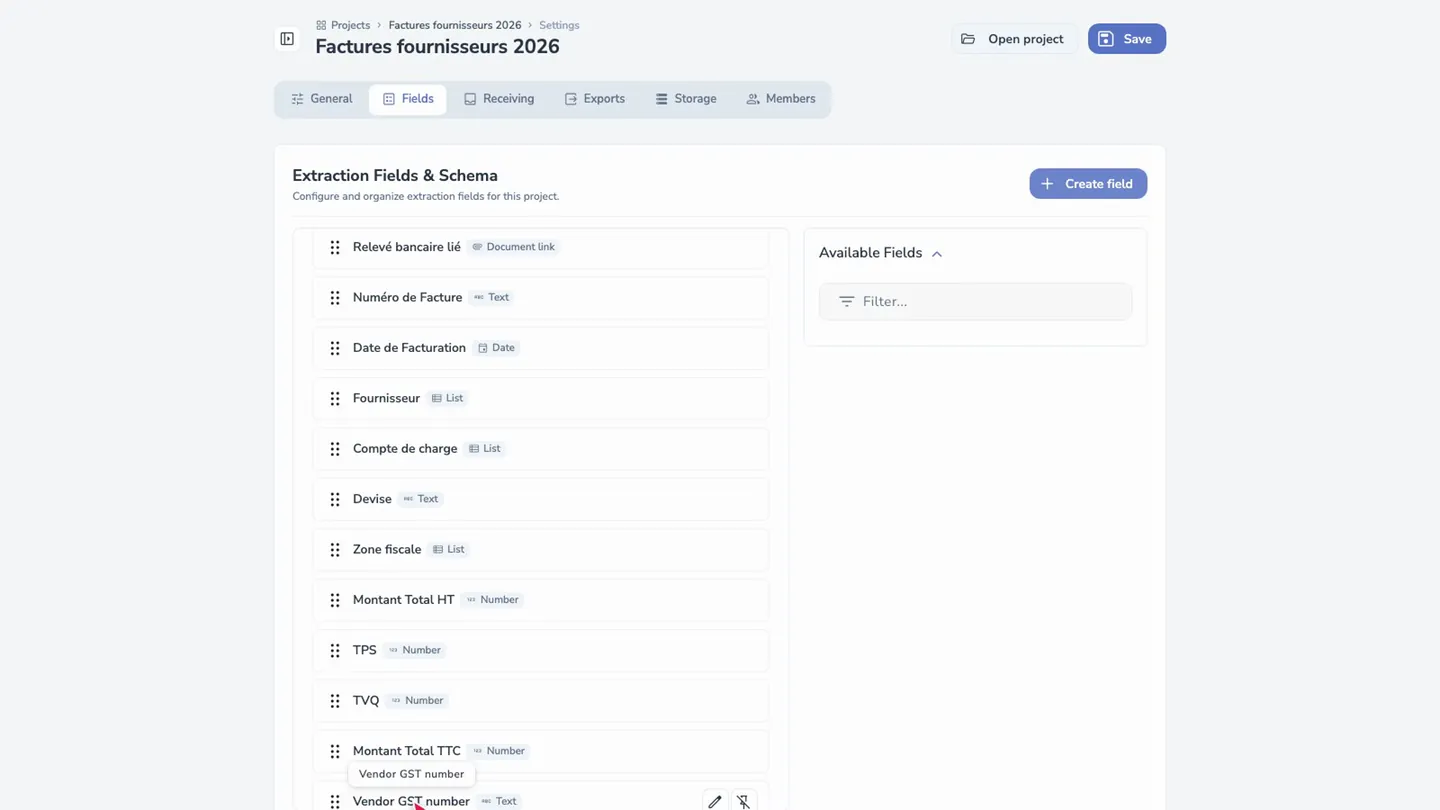Screen dimensions: 1440x810
Task: Click the Zone fiscale field name
Action: (387, 550)
